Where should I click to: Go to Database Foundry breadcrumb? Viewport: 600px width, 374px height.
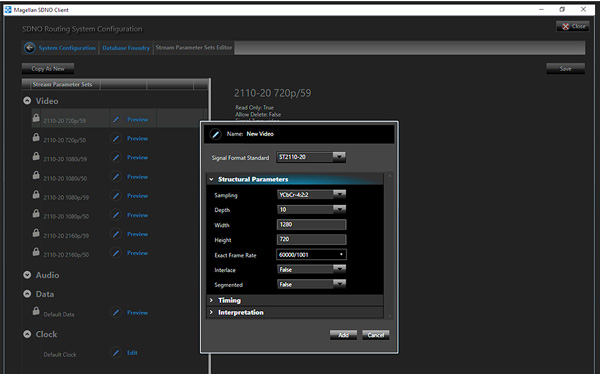[126, 48]
